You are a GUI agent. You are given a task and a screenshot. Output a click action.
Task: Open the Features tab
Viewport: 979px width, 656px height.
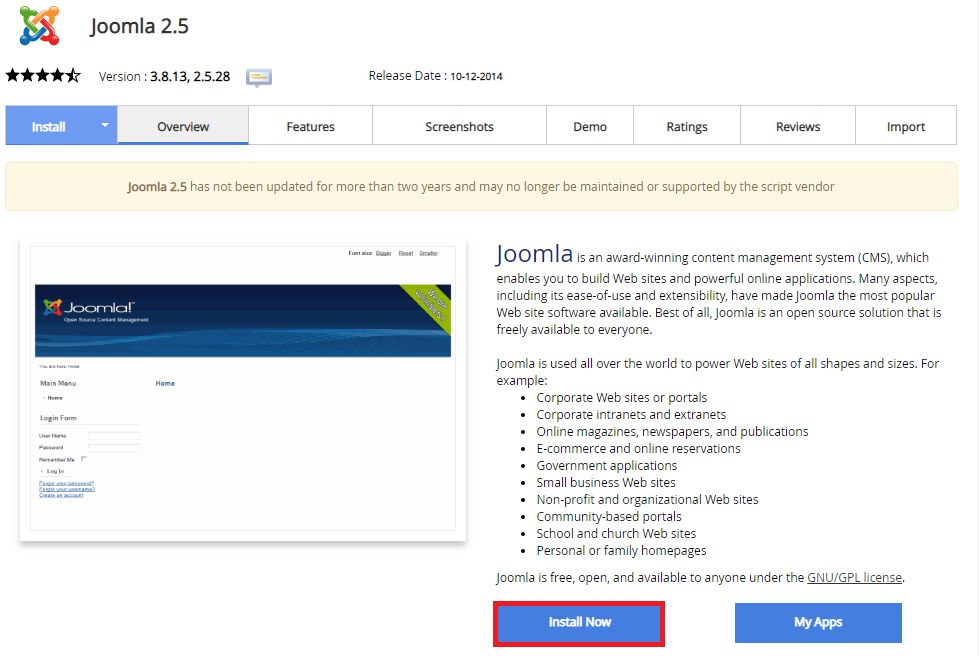[310, 127]
